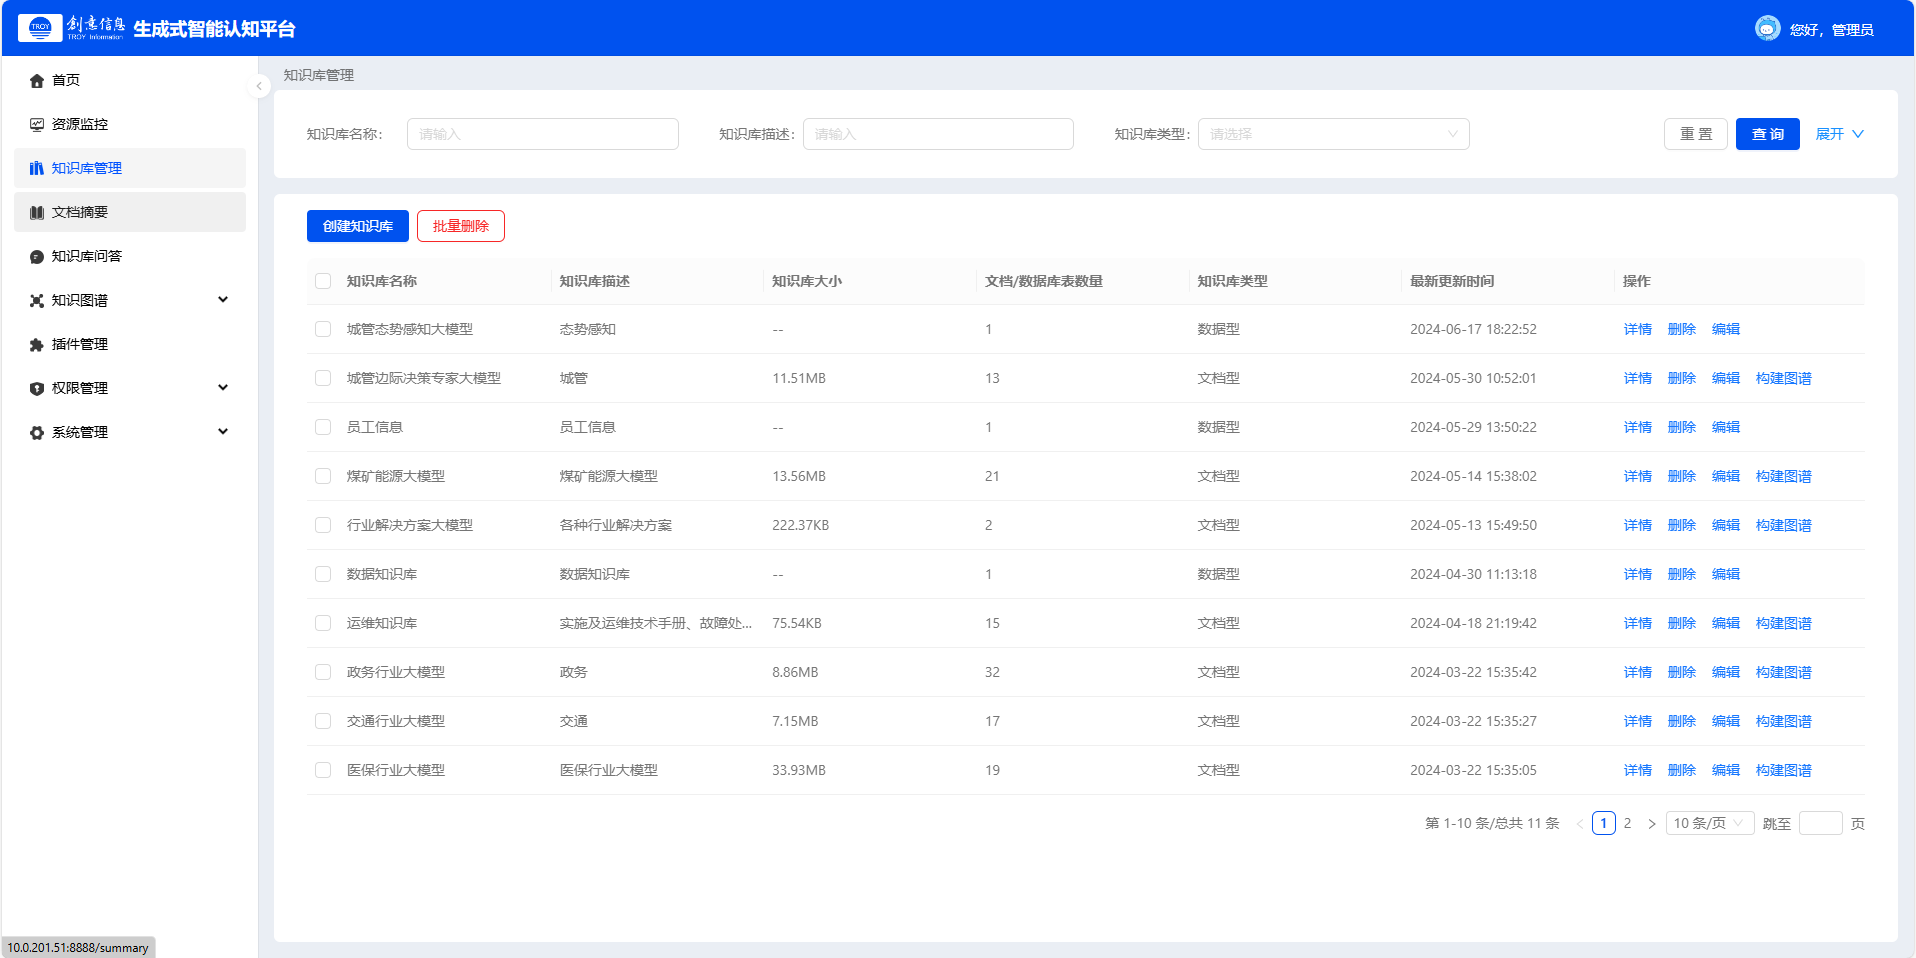Click the 知识库管理 breadcrumb text

pyautogui.click(x=319, y=75)
